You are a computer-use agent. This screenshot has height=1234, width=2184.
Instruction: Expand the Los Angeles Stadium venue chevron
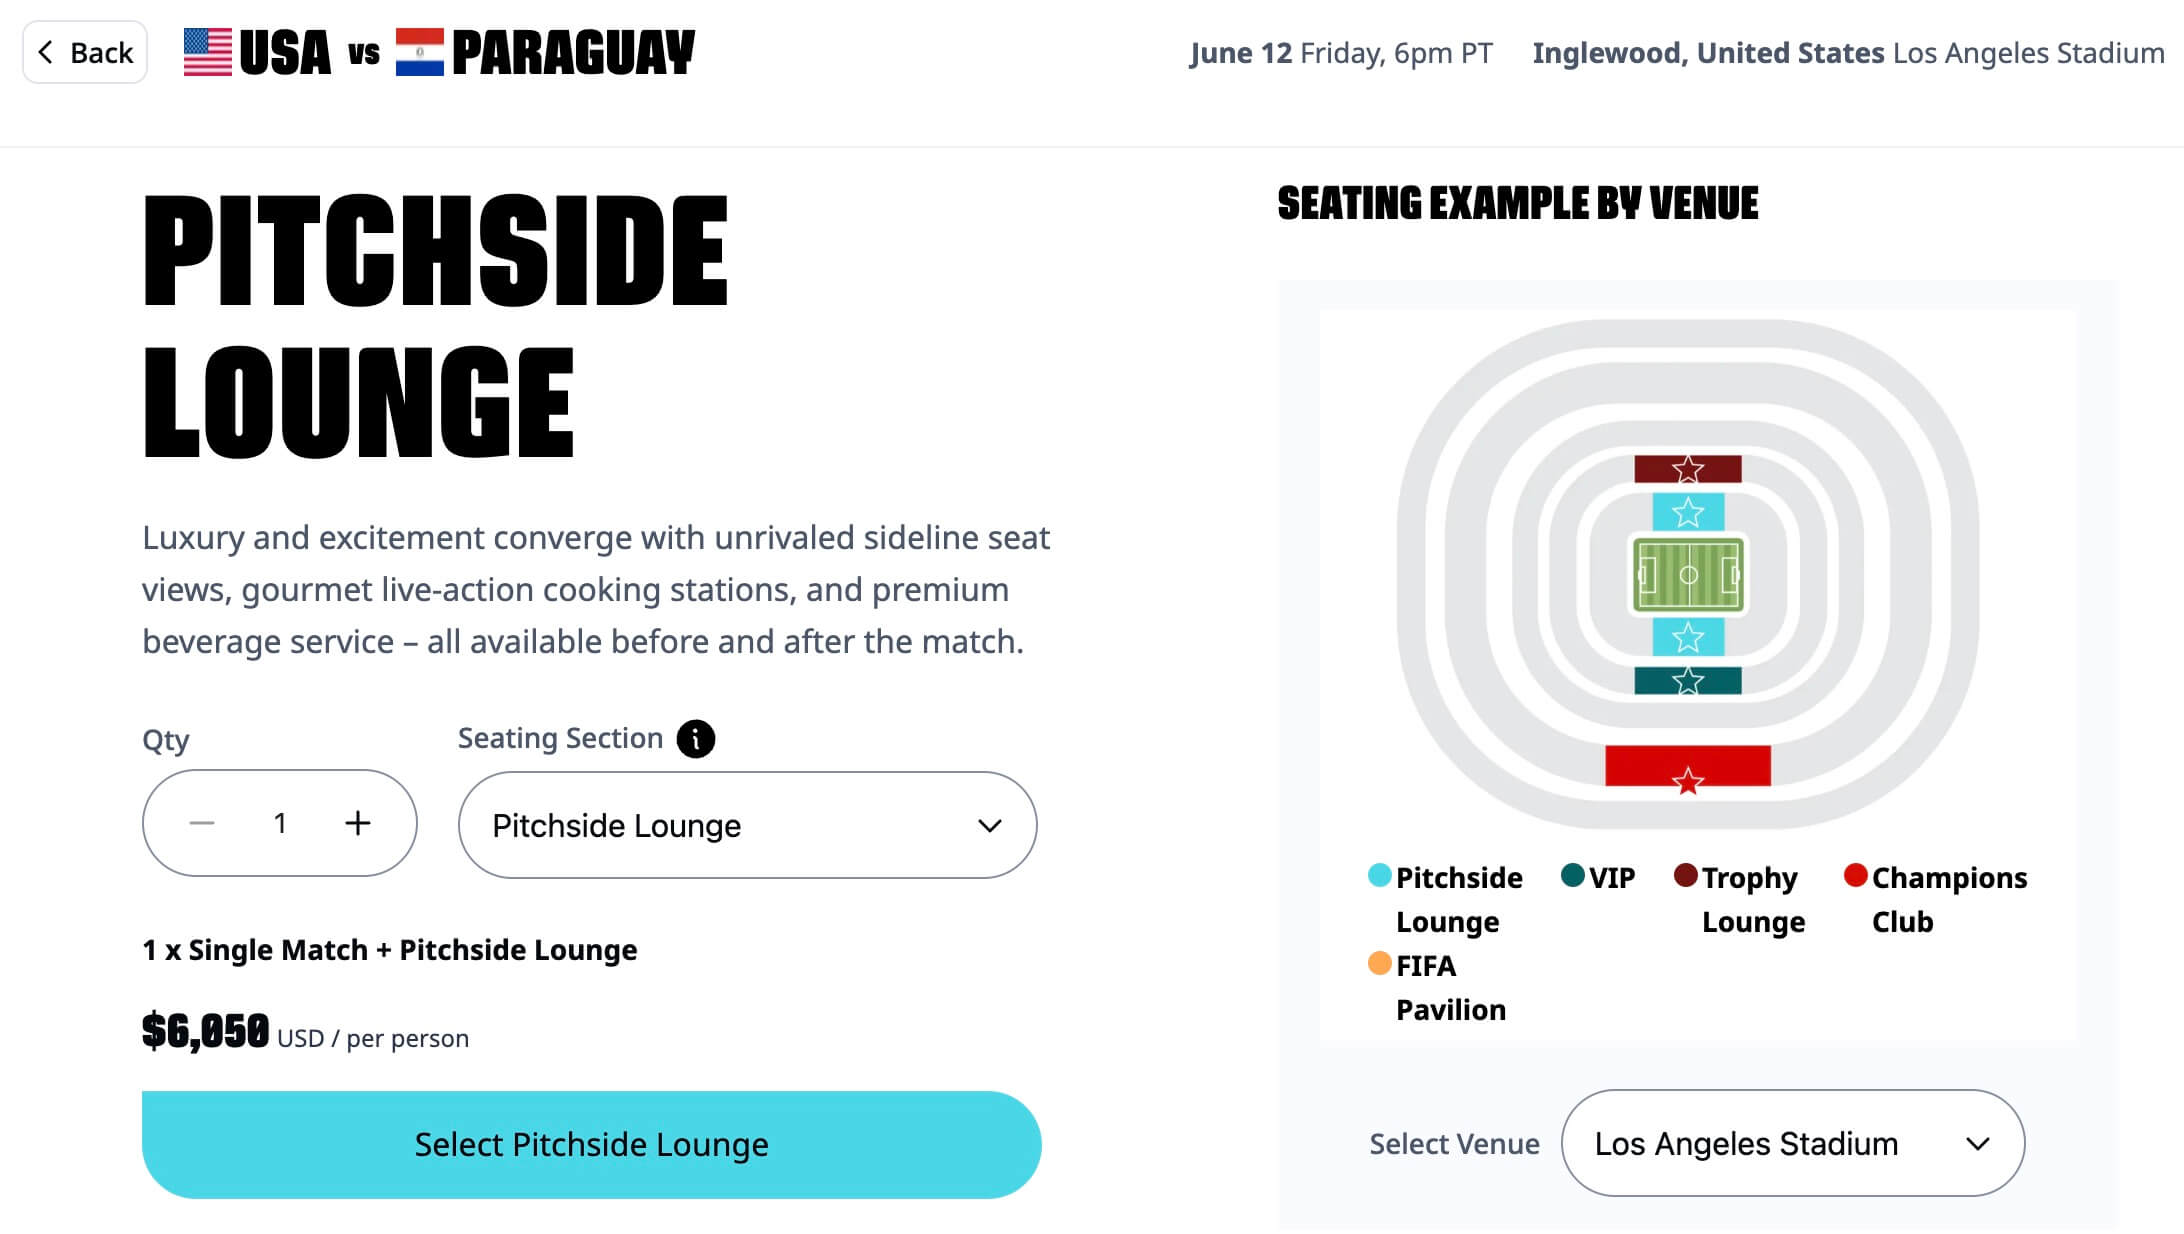pyautogui.click(x=1977, y=1143)
